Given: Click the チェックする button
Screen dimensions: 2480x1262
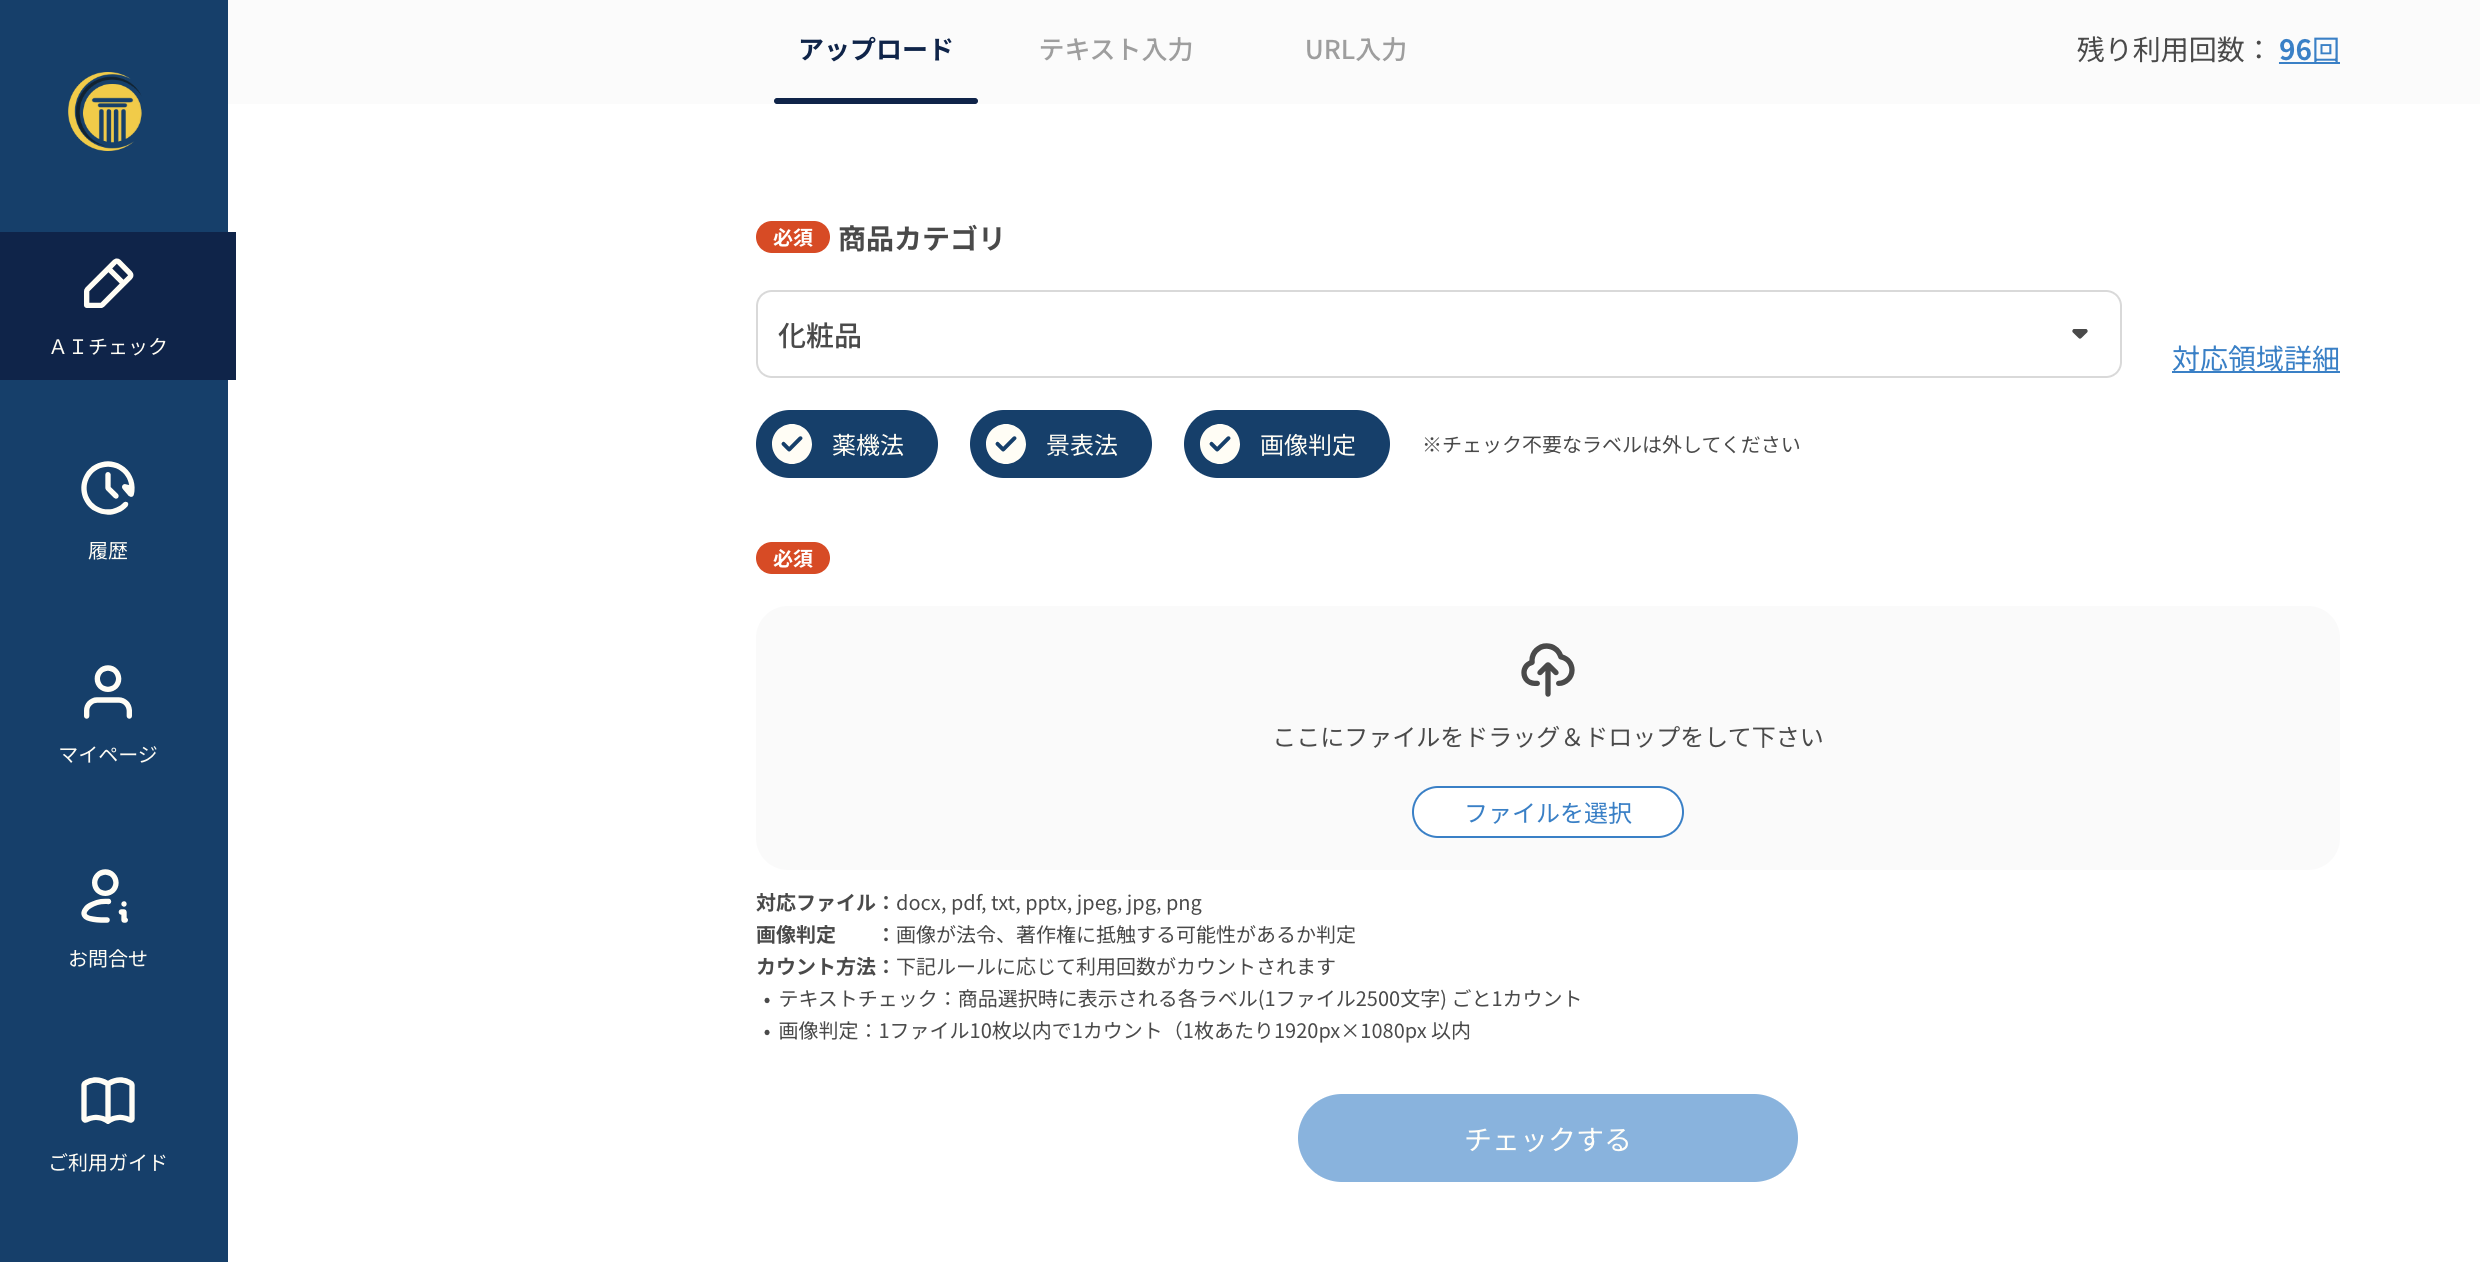Looking at the screenshot, I should coord(1548,1138).
